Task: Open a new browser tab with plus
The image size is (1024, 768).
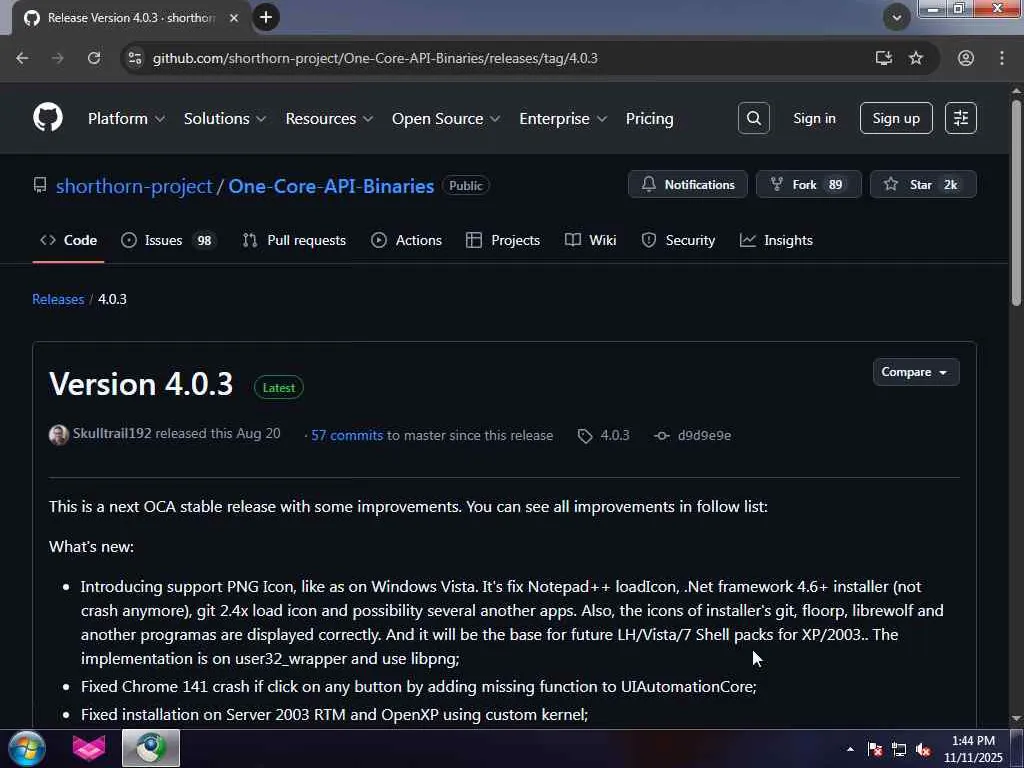Action: [266, 18]
